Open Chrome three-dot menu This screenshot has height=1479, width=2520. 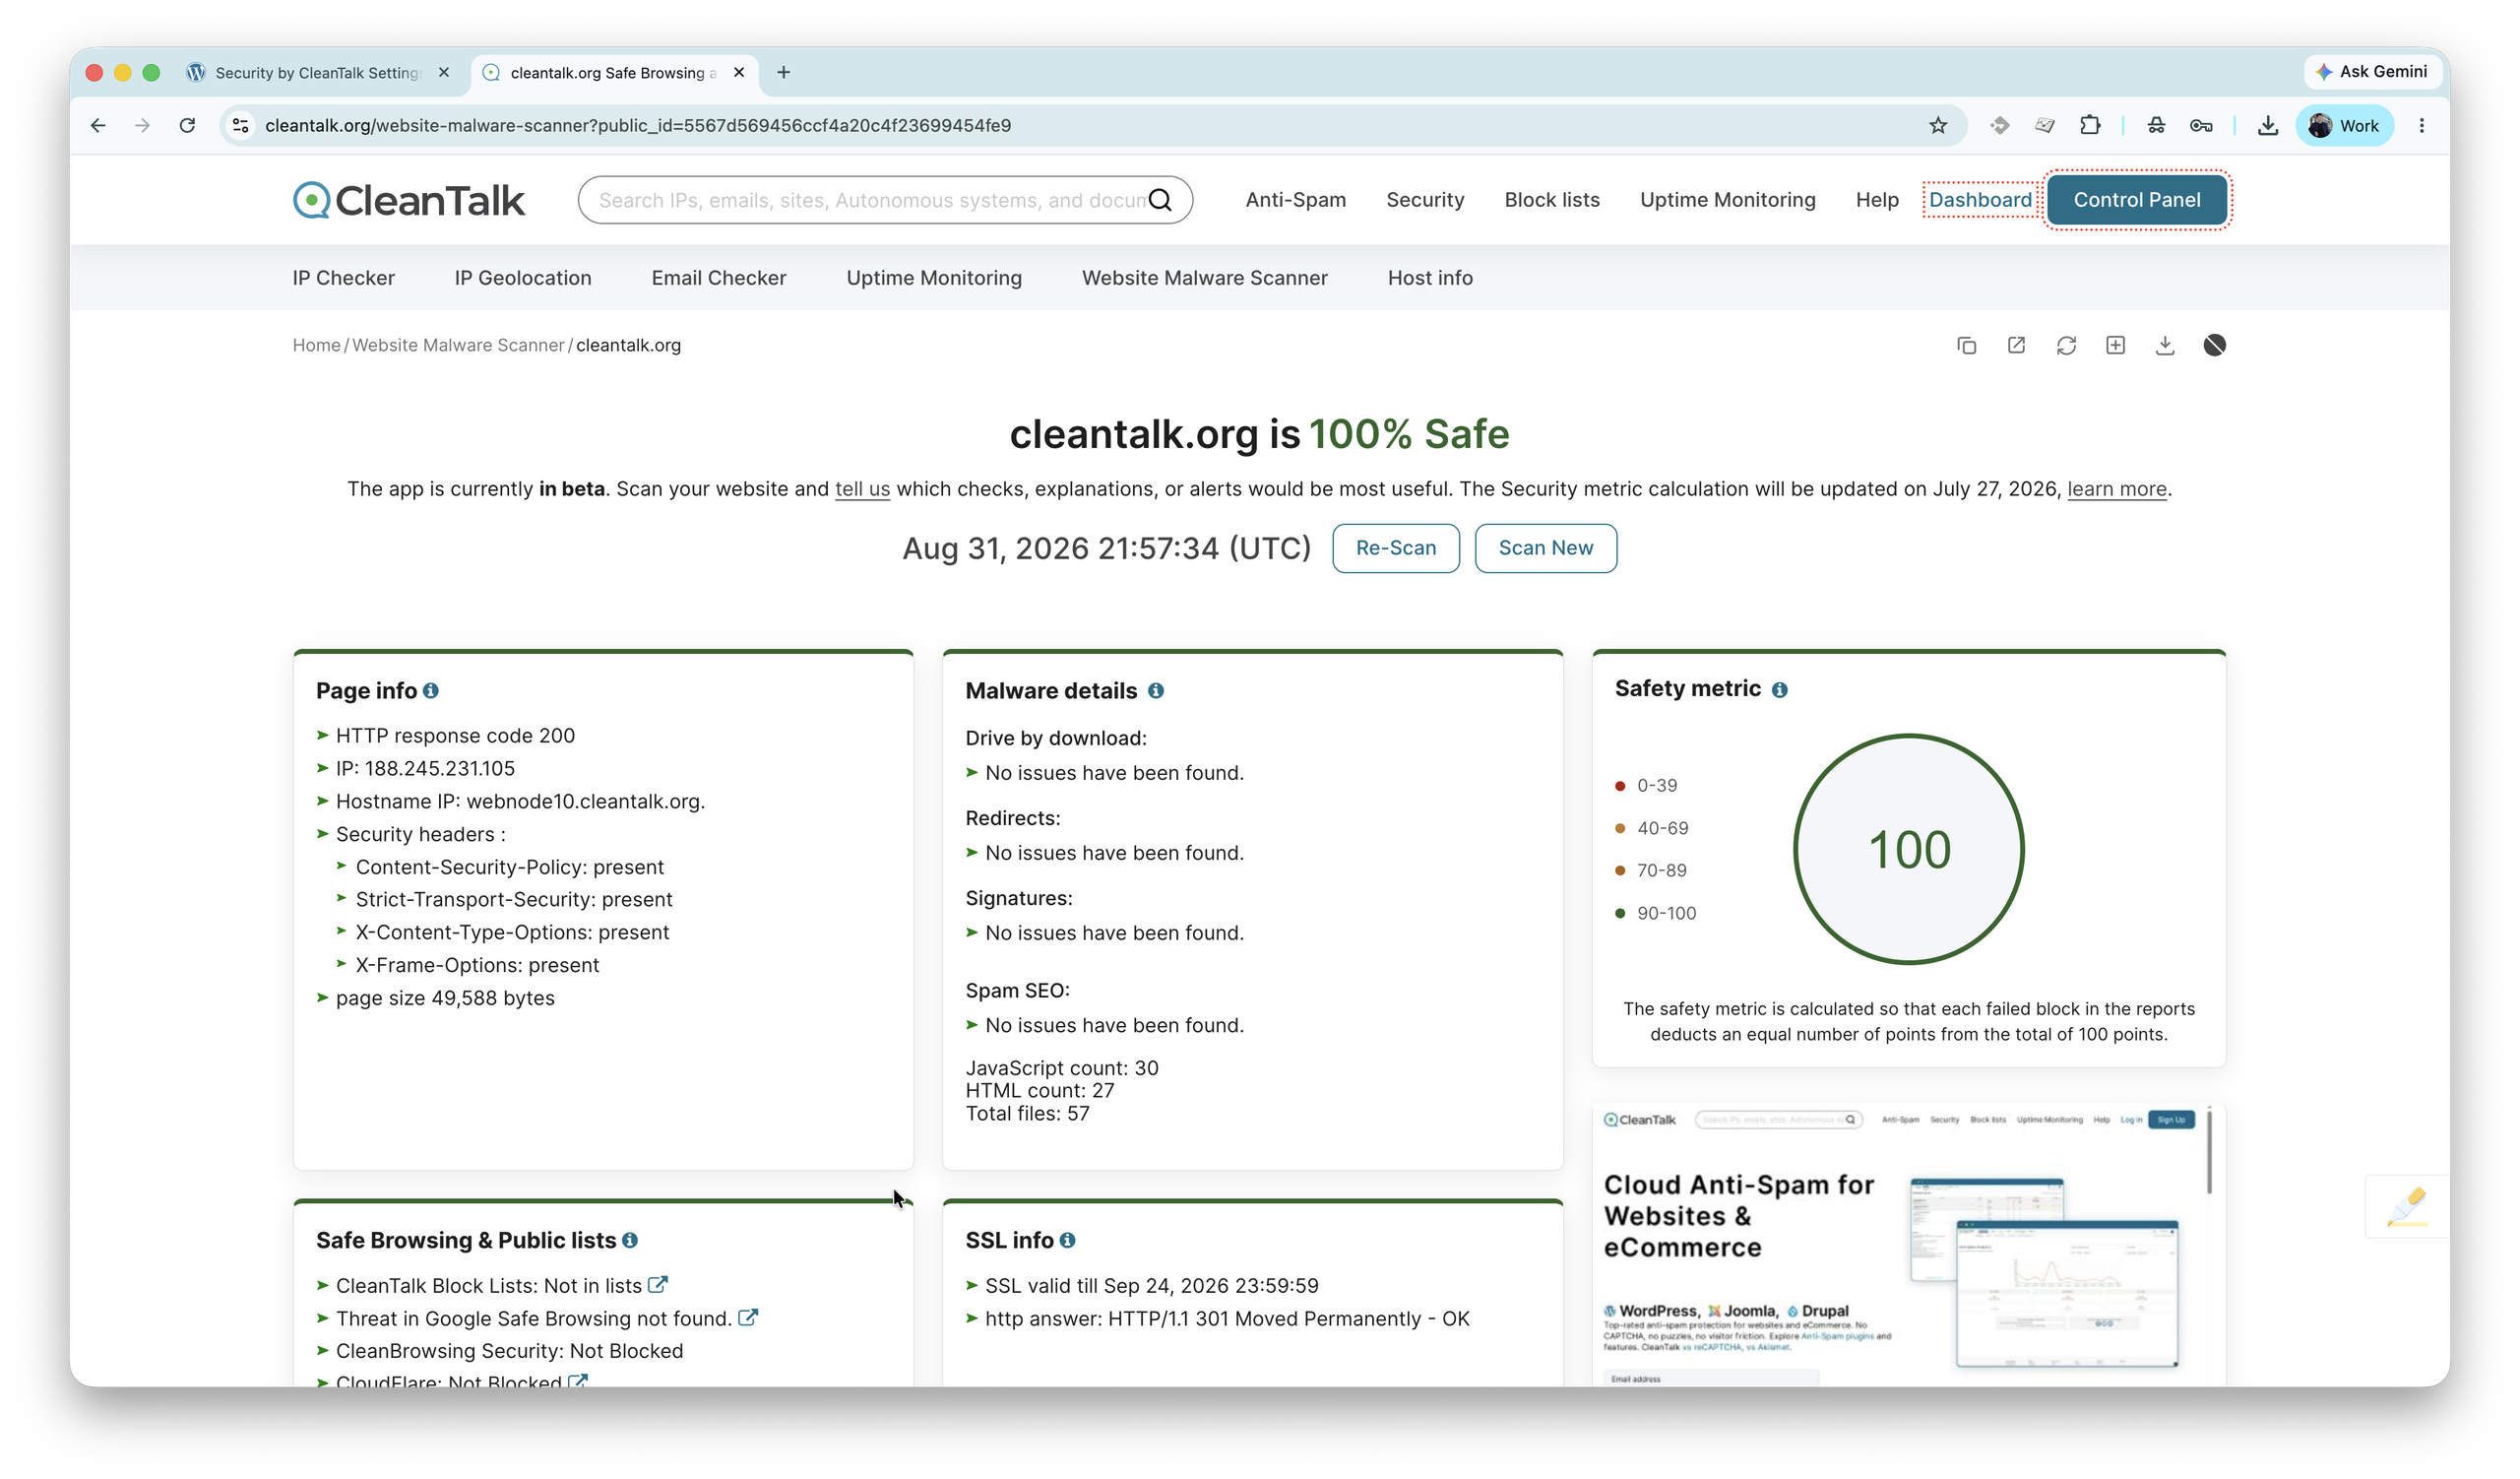(2421, 126)
